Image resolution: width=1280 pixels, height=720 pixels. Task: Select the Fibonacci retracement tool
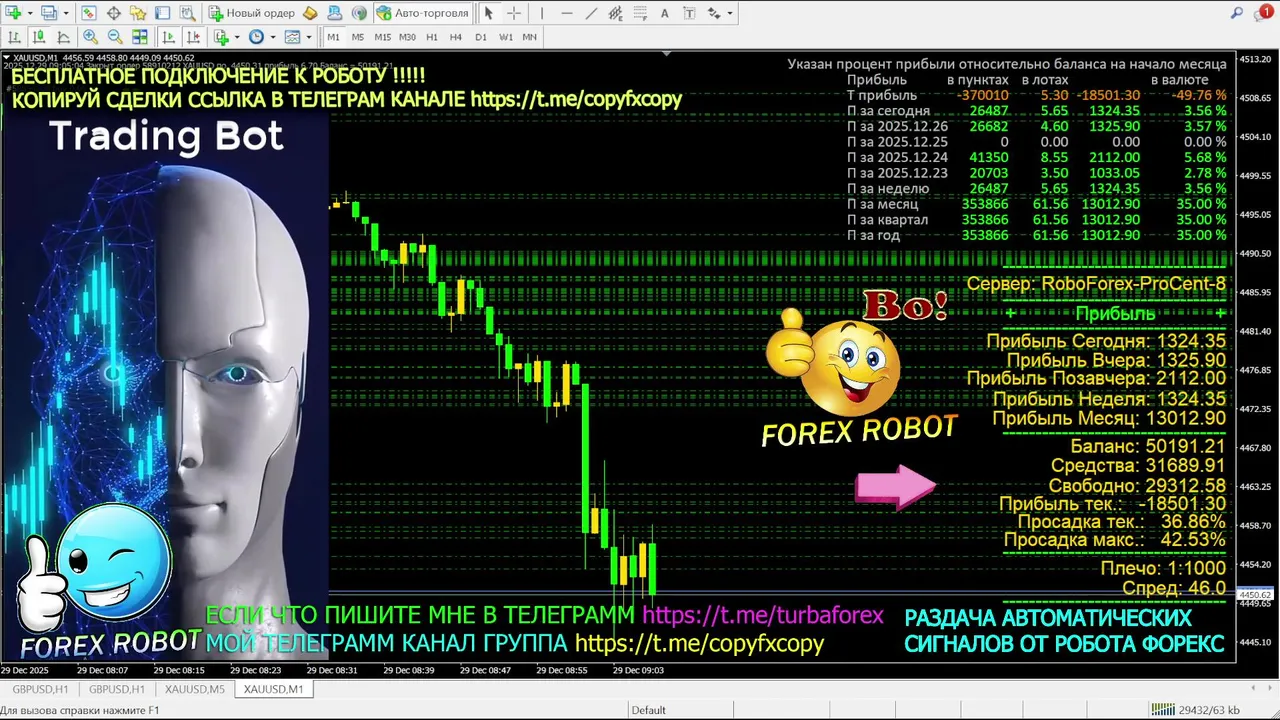click(x=639, y=13)
